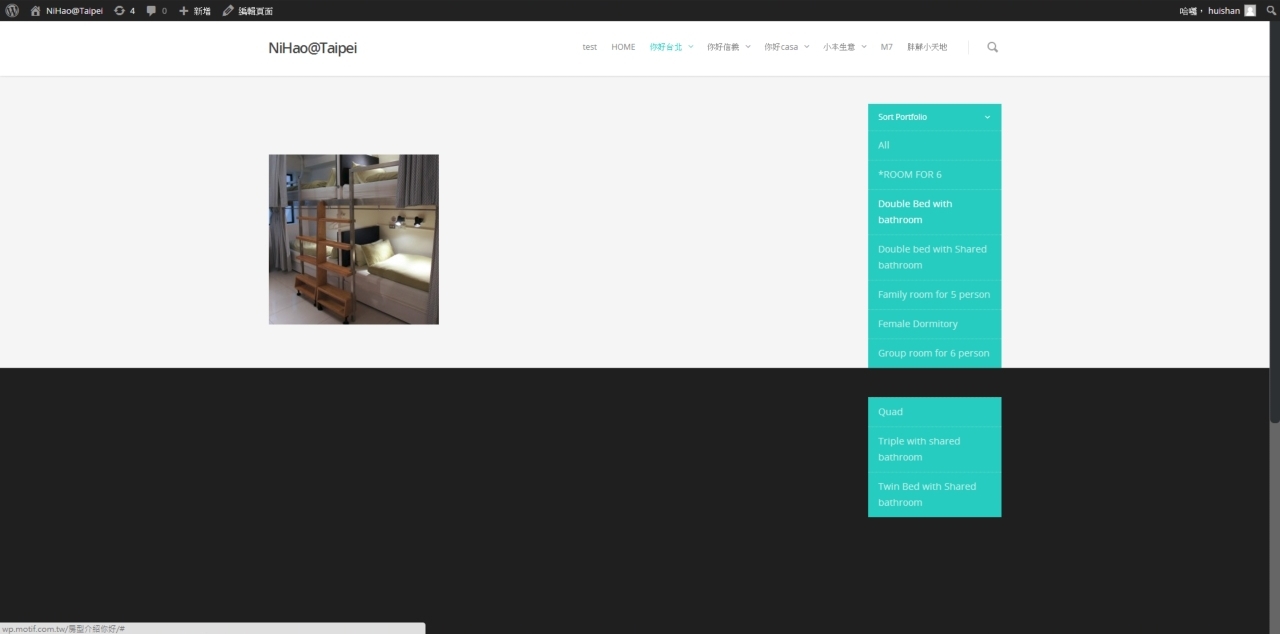This screenshot has height=634, width=1280.
Task: Expand the 你好信義 dropdown chevron
Action: (x=747, y=47)
